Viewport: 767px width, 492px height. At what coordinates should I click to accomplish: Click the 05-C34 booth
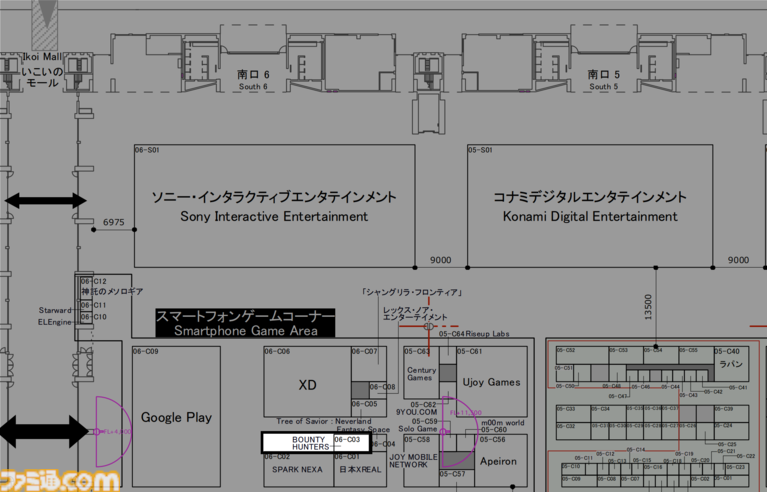pos(609,413)
